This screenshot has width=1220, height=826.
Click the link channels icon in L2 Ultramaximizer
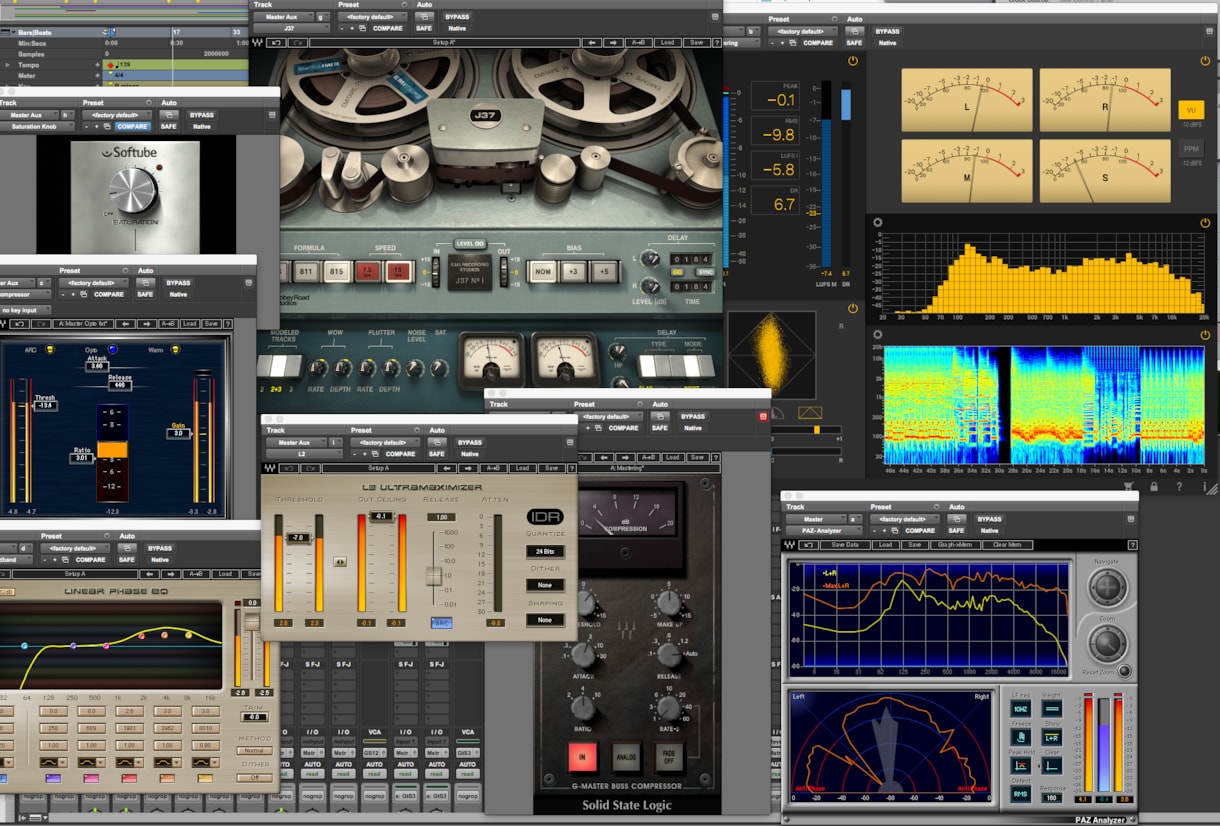340,562
